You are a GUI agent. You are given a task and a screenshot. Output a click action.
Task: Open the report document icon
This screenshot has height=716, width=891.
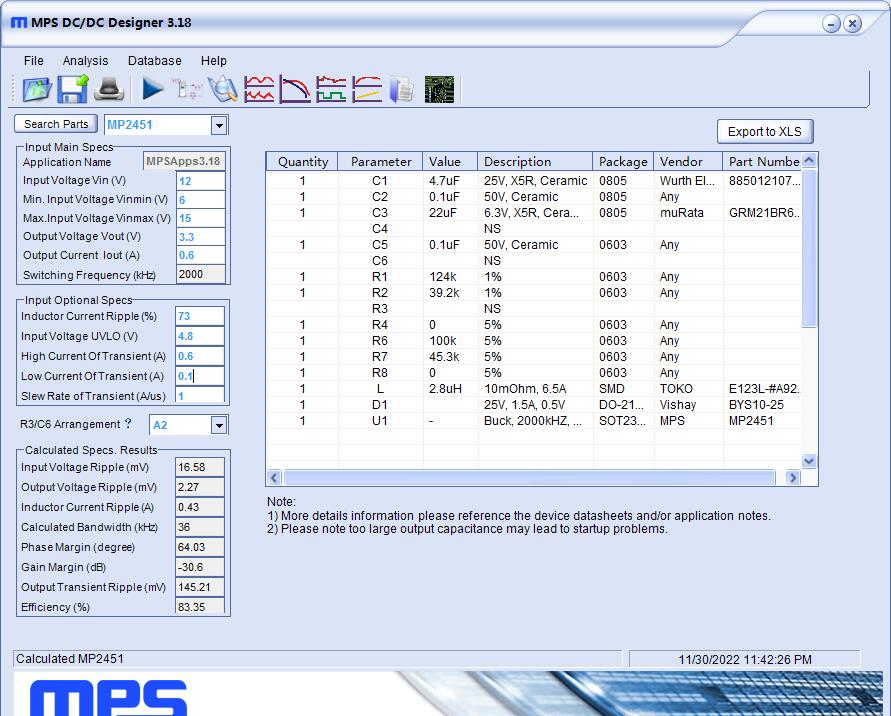(x=400, y=89)
